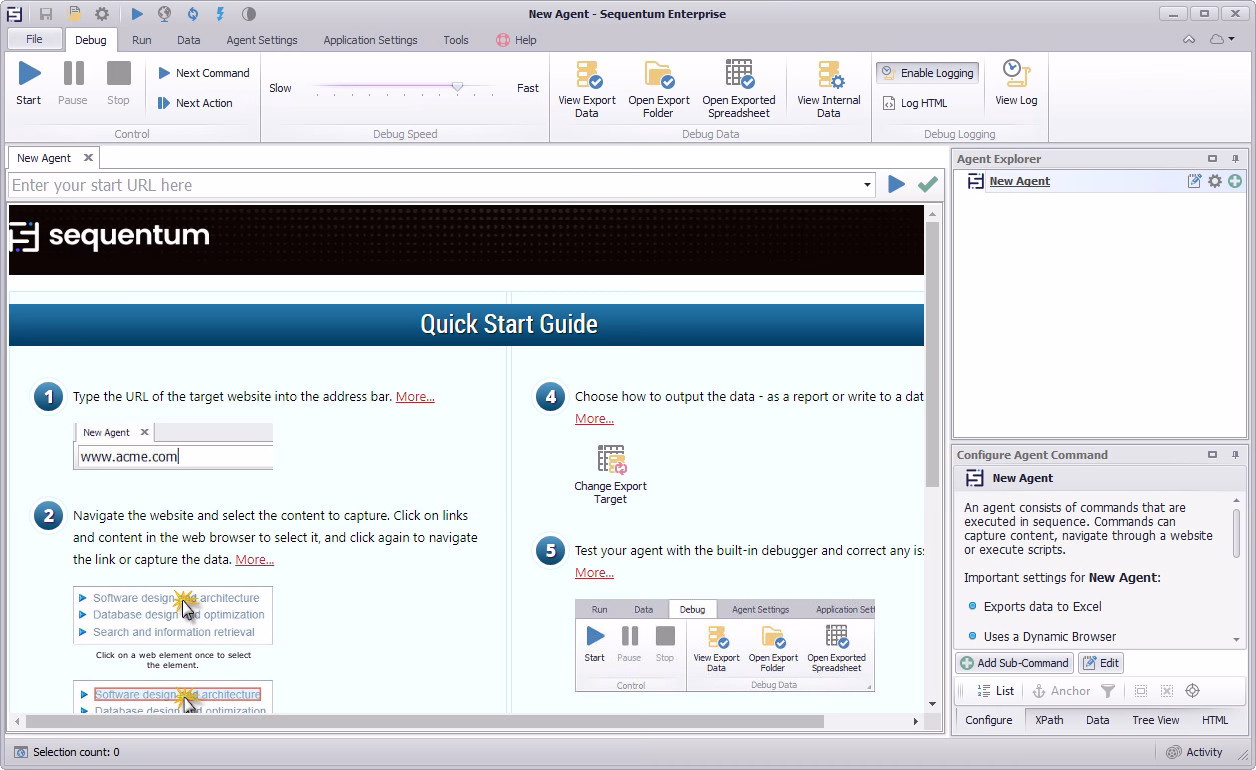Open settings gear in the title bar toolbar
1256x770 pixels.
pyautogui.click(x=102, y=14)
